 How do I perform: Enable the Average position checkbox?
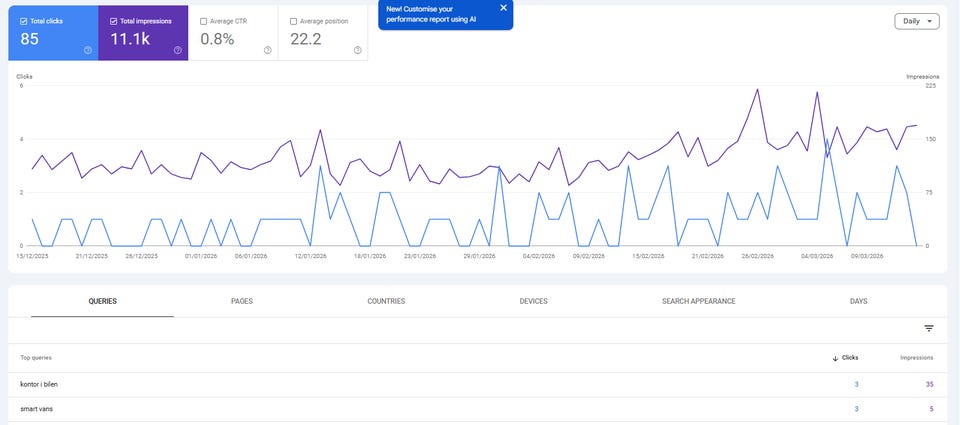click(293, 21)
